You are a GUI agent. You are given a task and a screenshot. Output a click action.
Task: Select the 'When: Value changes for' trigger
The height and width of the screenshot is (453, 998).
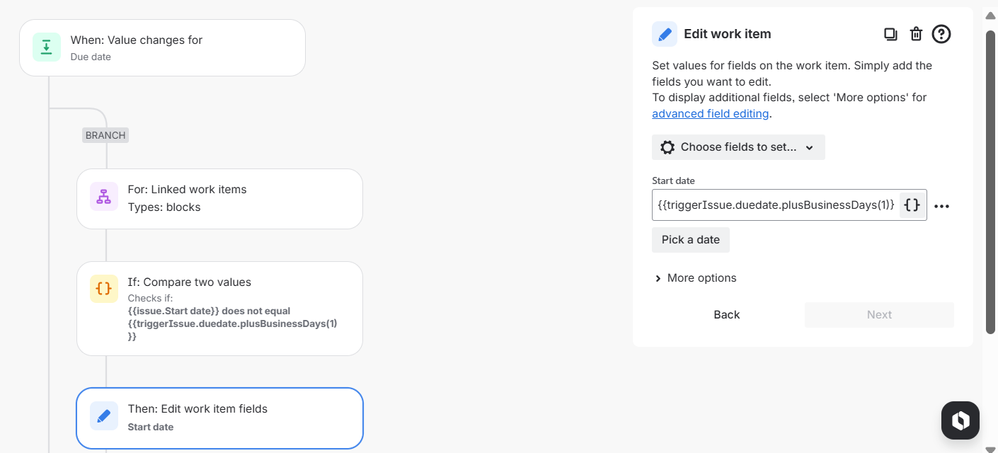tap(162, 47)
